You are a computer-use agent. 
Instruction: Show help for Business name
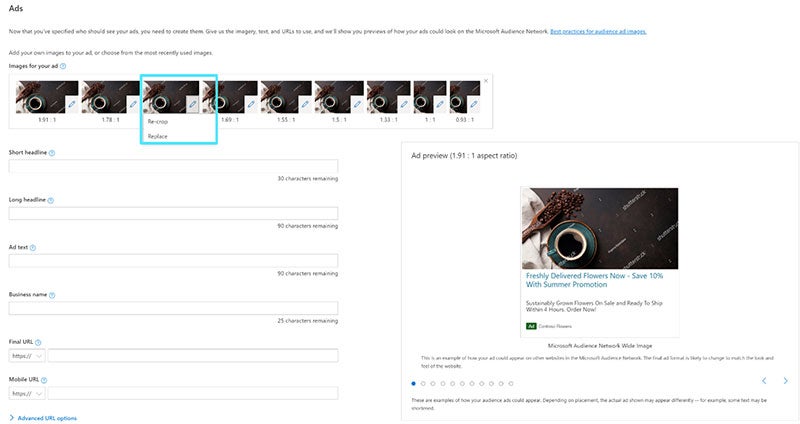pyautogui.click(x=52, y=295)
